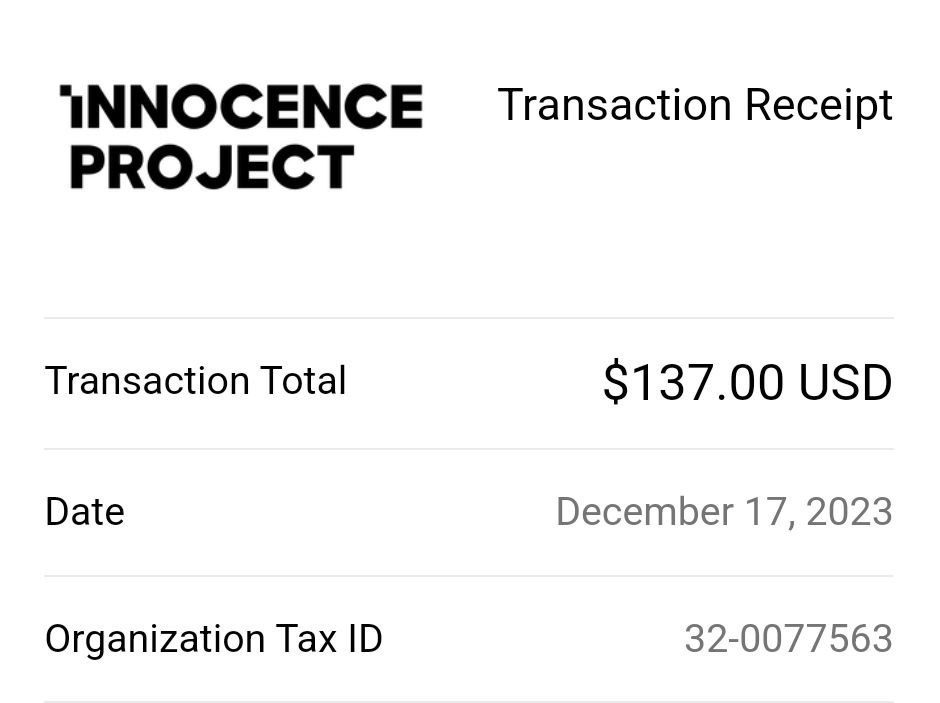Select the word ID in the tax label
940x703 pixels.
point(365,638)
